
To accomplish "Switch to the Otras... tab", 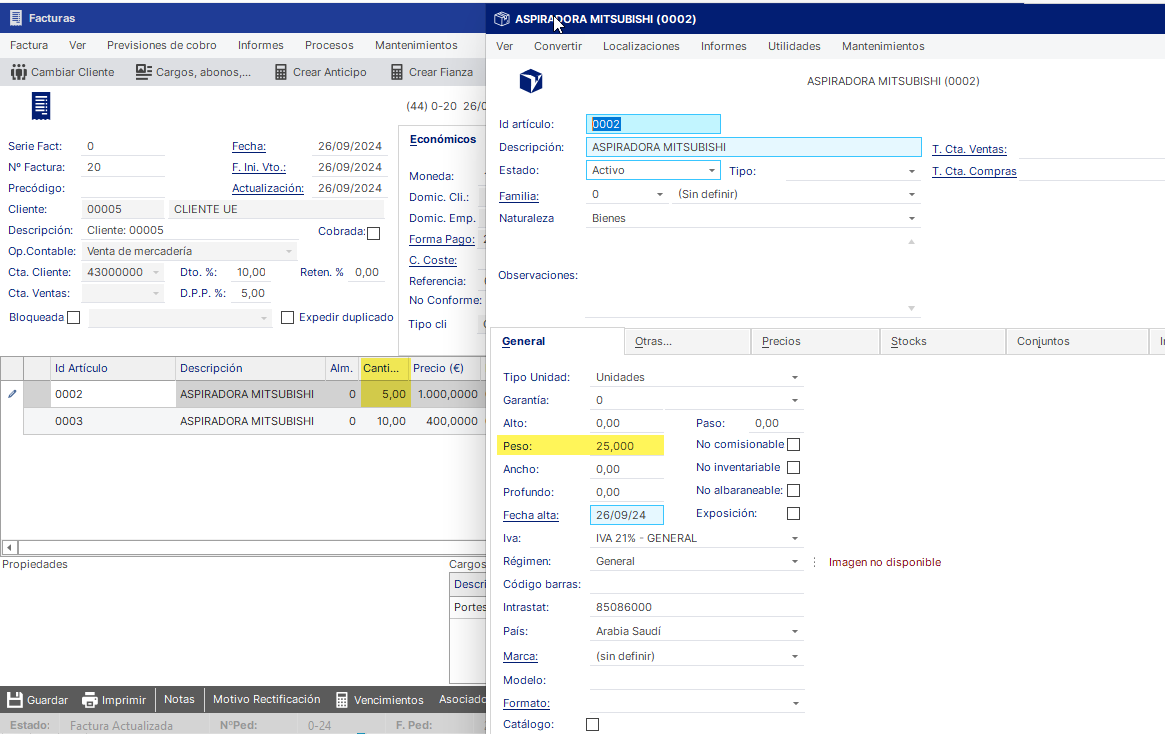I will pyautogui.click(x=687, y=341).
